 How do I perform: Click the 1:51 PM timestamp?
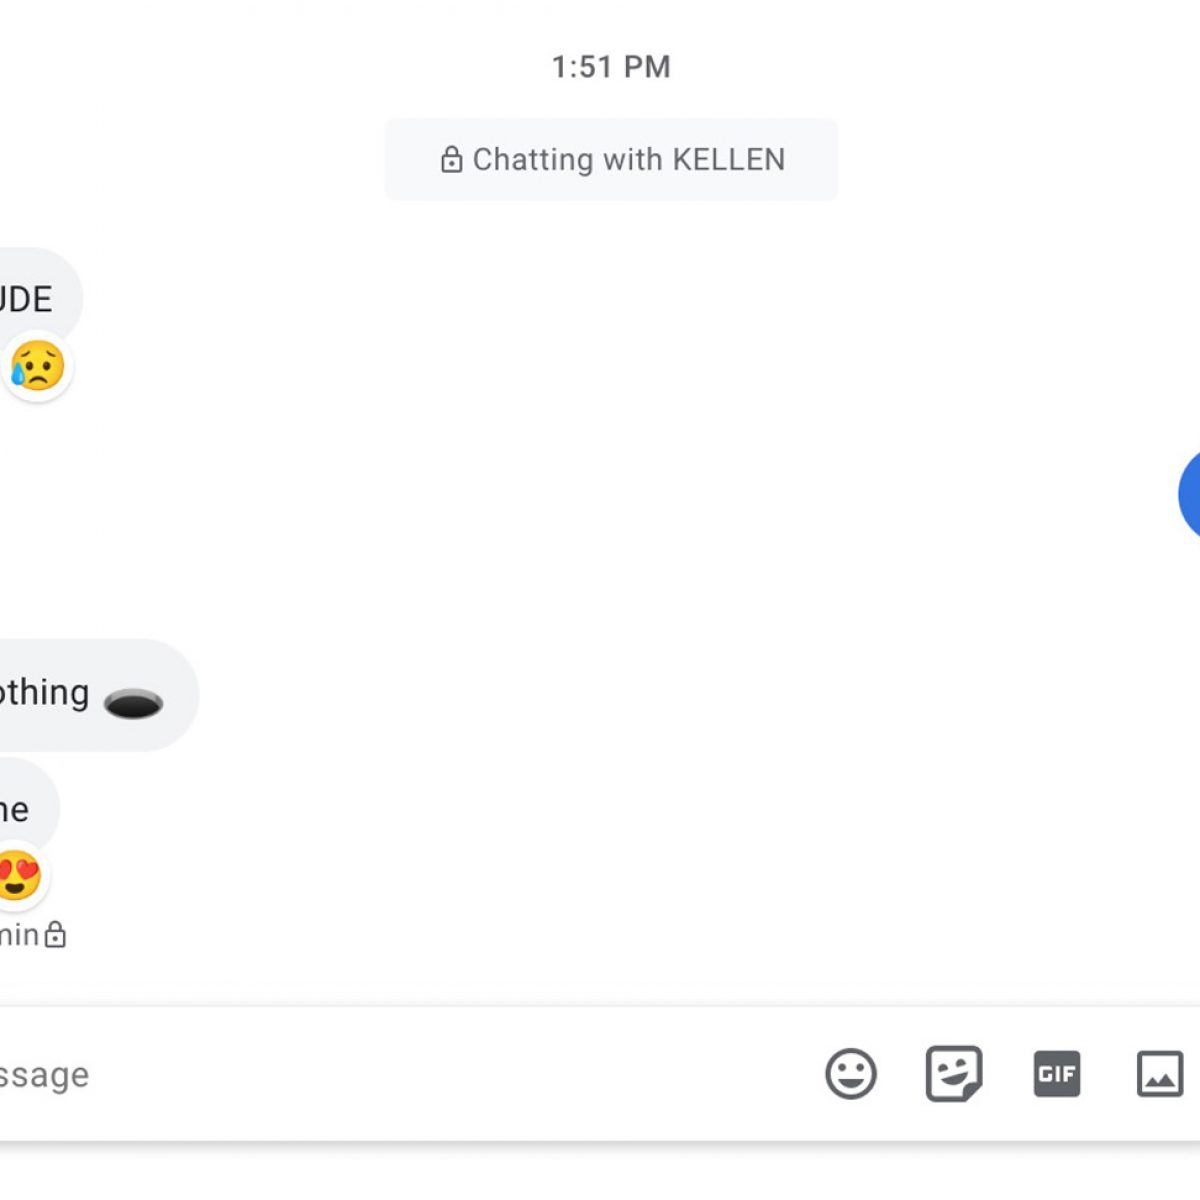pos(611,67)
